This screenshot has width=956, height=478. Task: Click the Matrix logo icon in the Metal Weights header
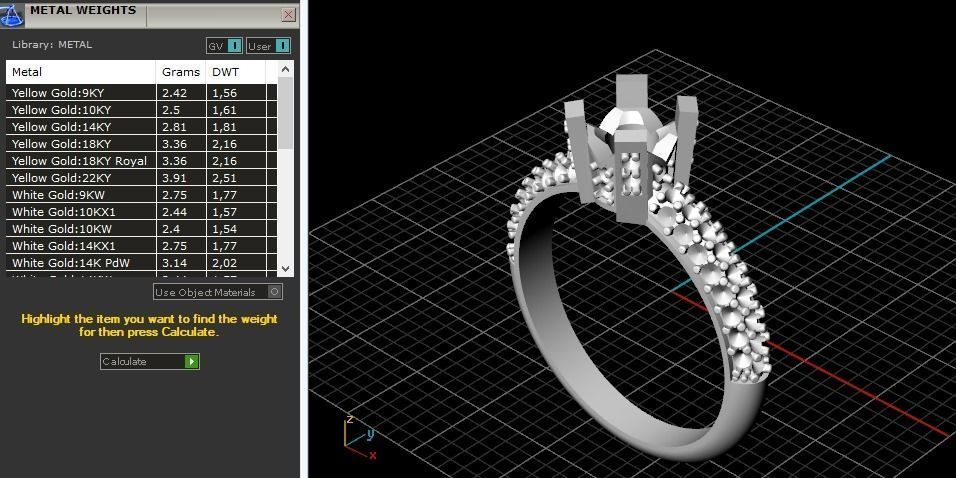(12, 15)
